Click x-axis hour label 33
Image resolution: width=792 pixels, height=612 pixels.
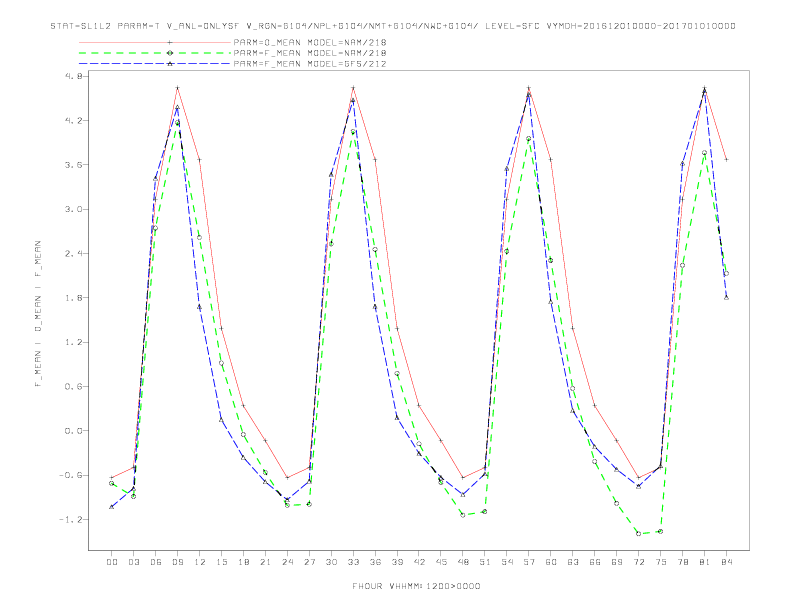coord(353,562)
